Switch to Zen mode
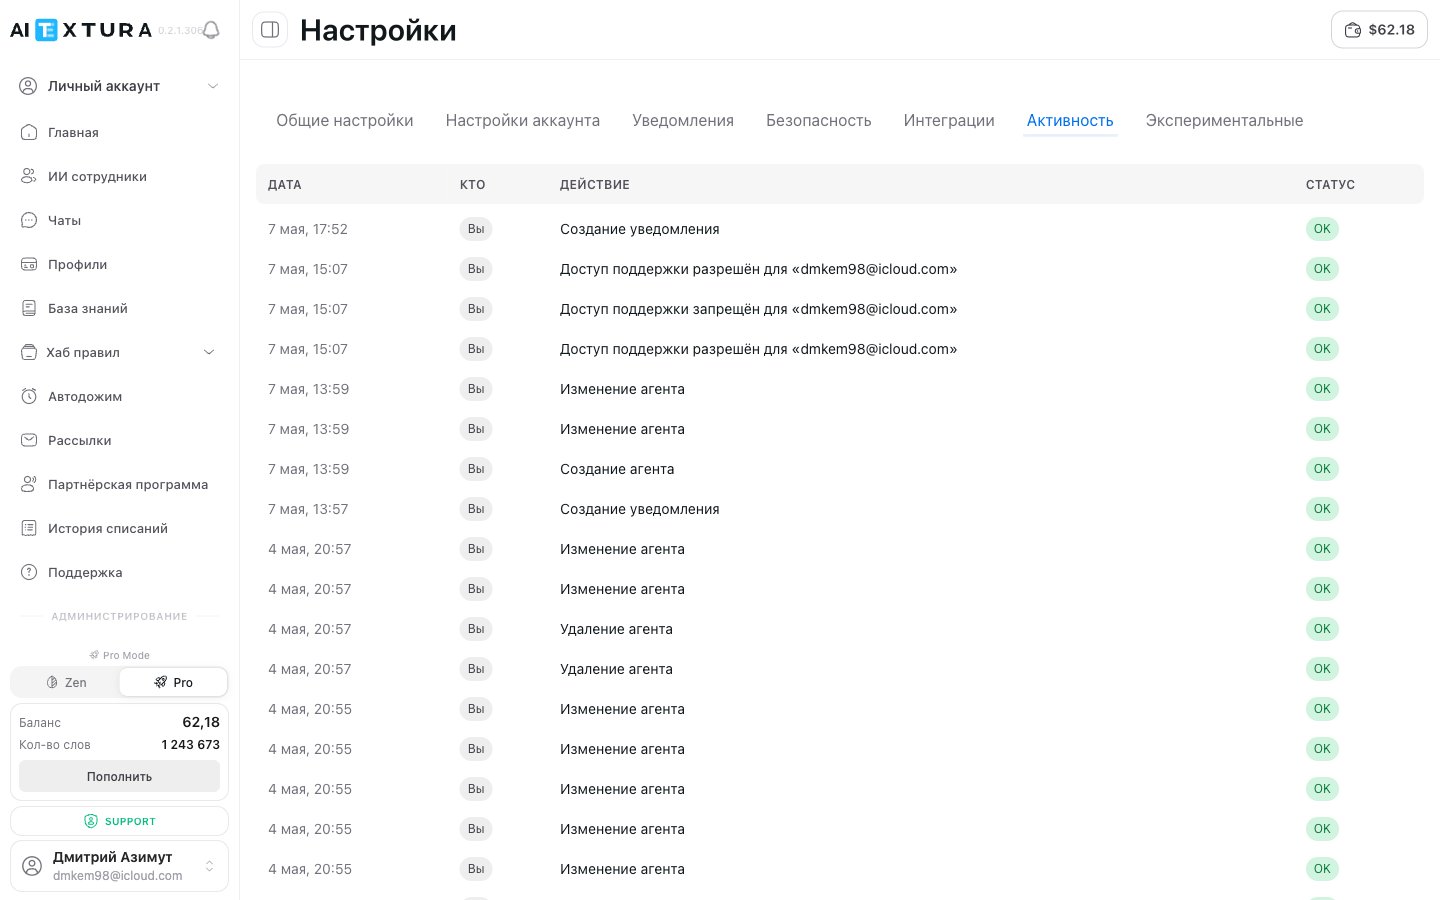The height and width of the screenshot is (900, 1440). tap(65, 682)
